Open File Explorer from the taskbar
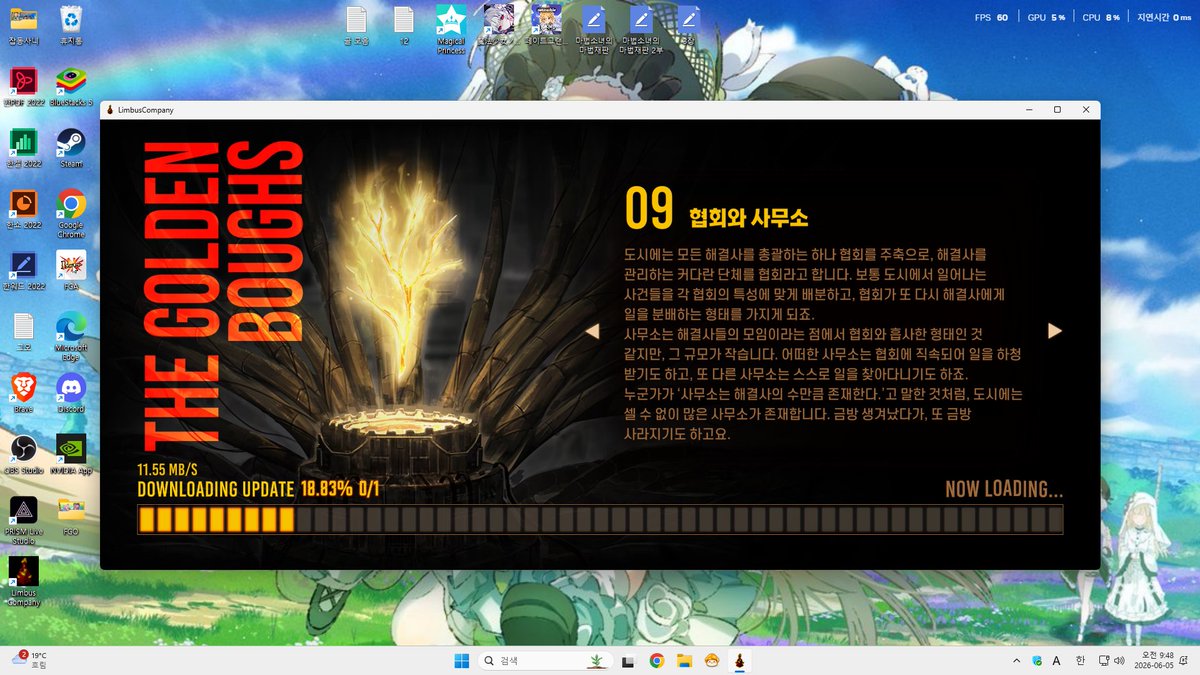 click(x=685, y=660)
